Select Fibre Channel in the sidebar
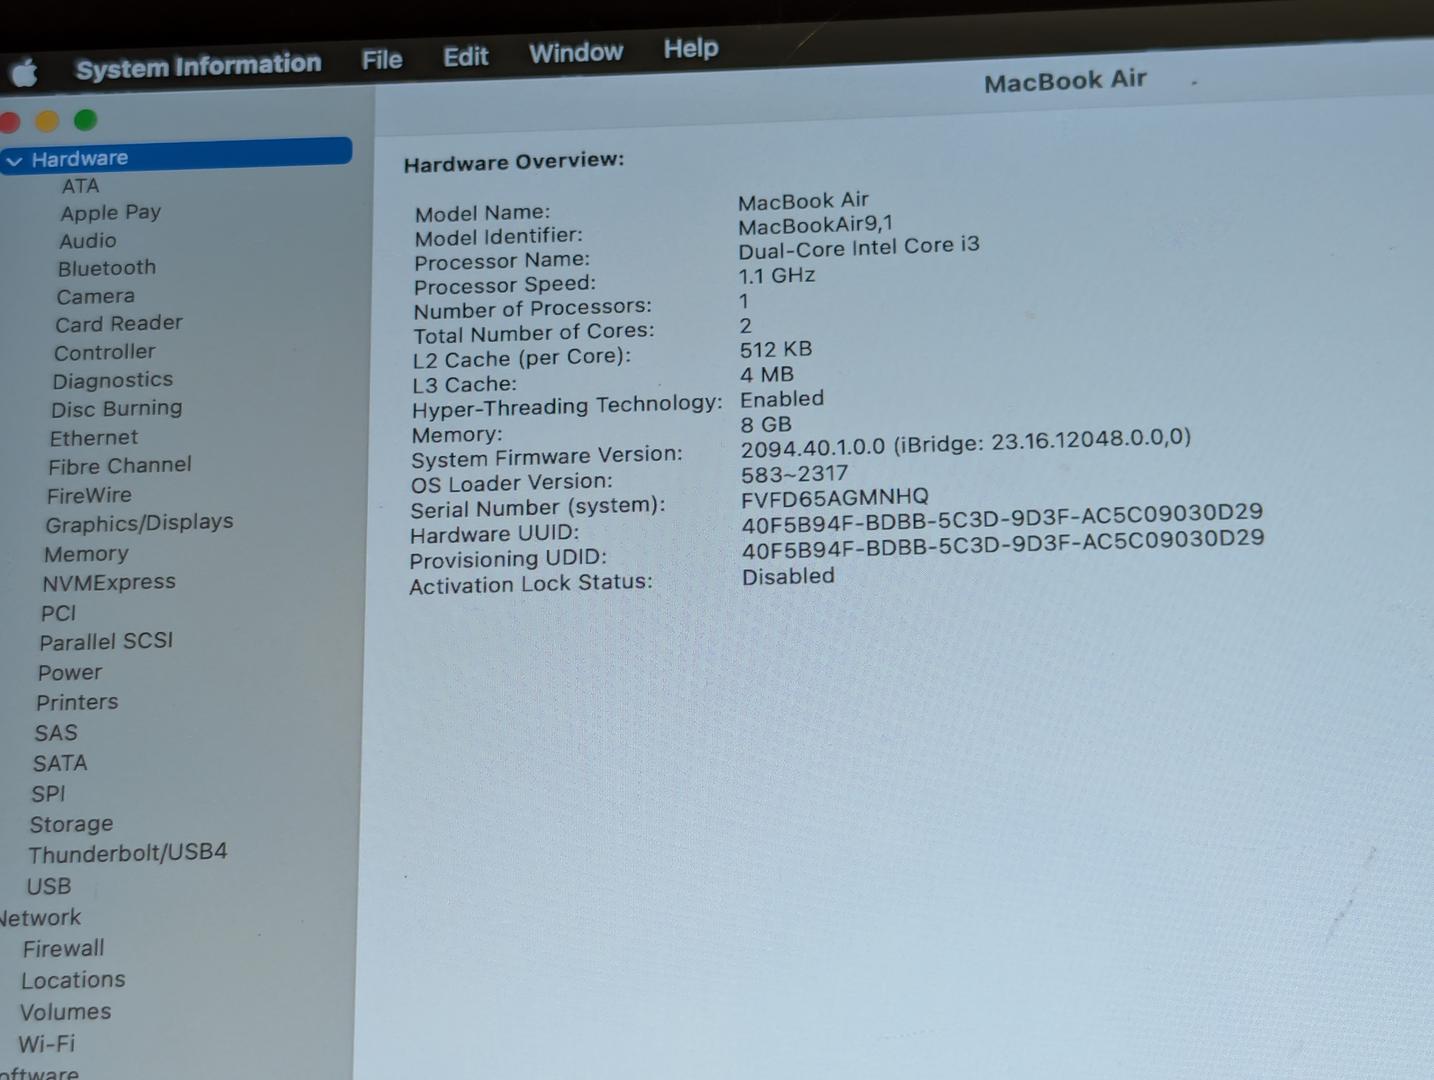This screenshot has height=1080, width=1434. tap(119, 466)
